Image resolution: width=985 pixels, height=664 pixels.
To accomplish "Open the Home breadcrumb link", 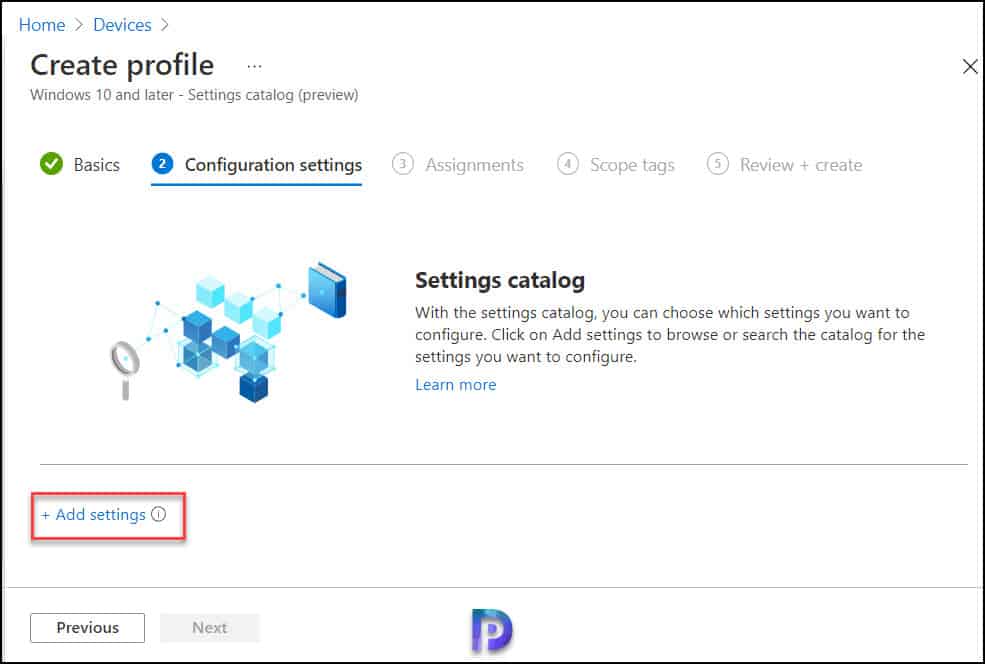I will click(x=41, y=24).
